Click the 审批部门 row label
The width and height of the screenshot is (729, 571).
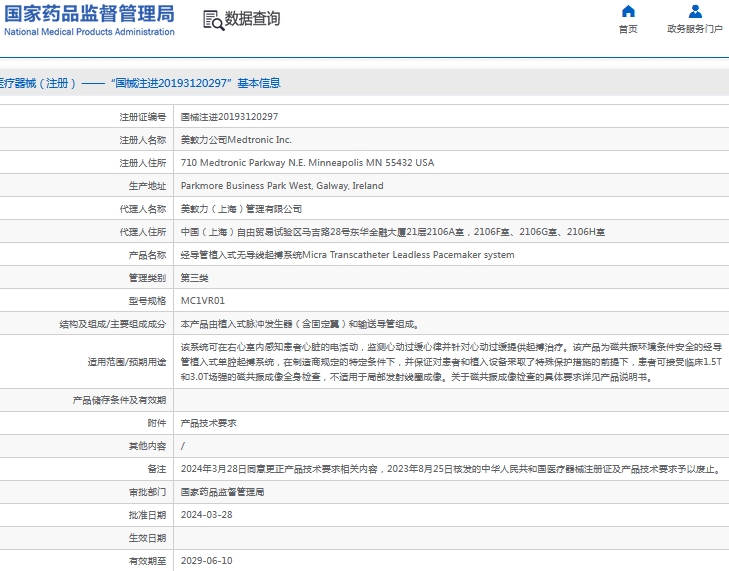click(147, 492)
